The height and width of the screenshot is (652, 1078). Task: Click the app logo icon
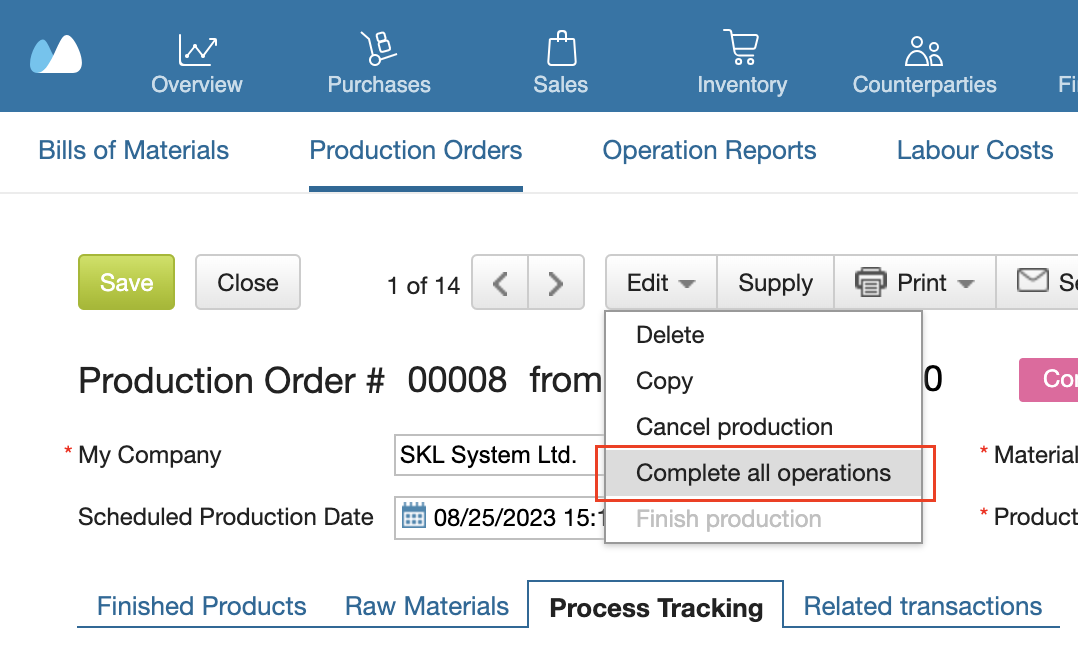coord(56,55)
